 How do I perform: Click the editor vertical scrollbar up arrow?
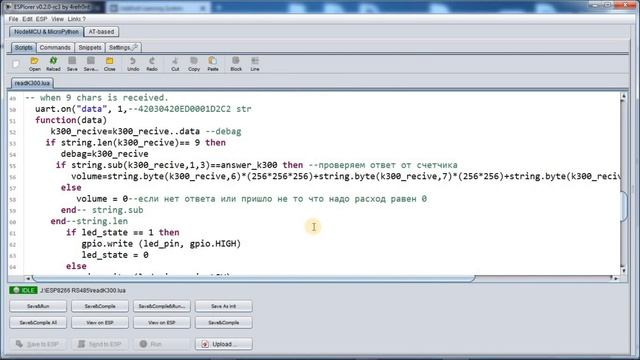(623, 97)
